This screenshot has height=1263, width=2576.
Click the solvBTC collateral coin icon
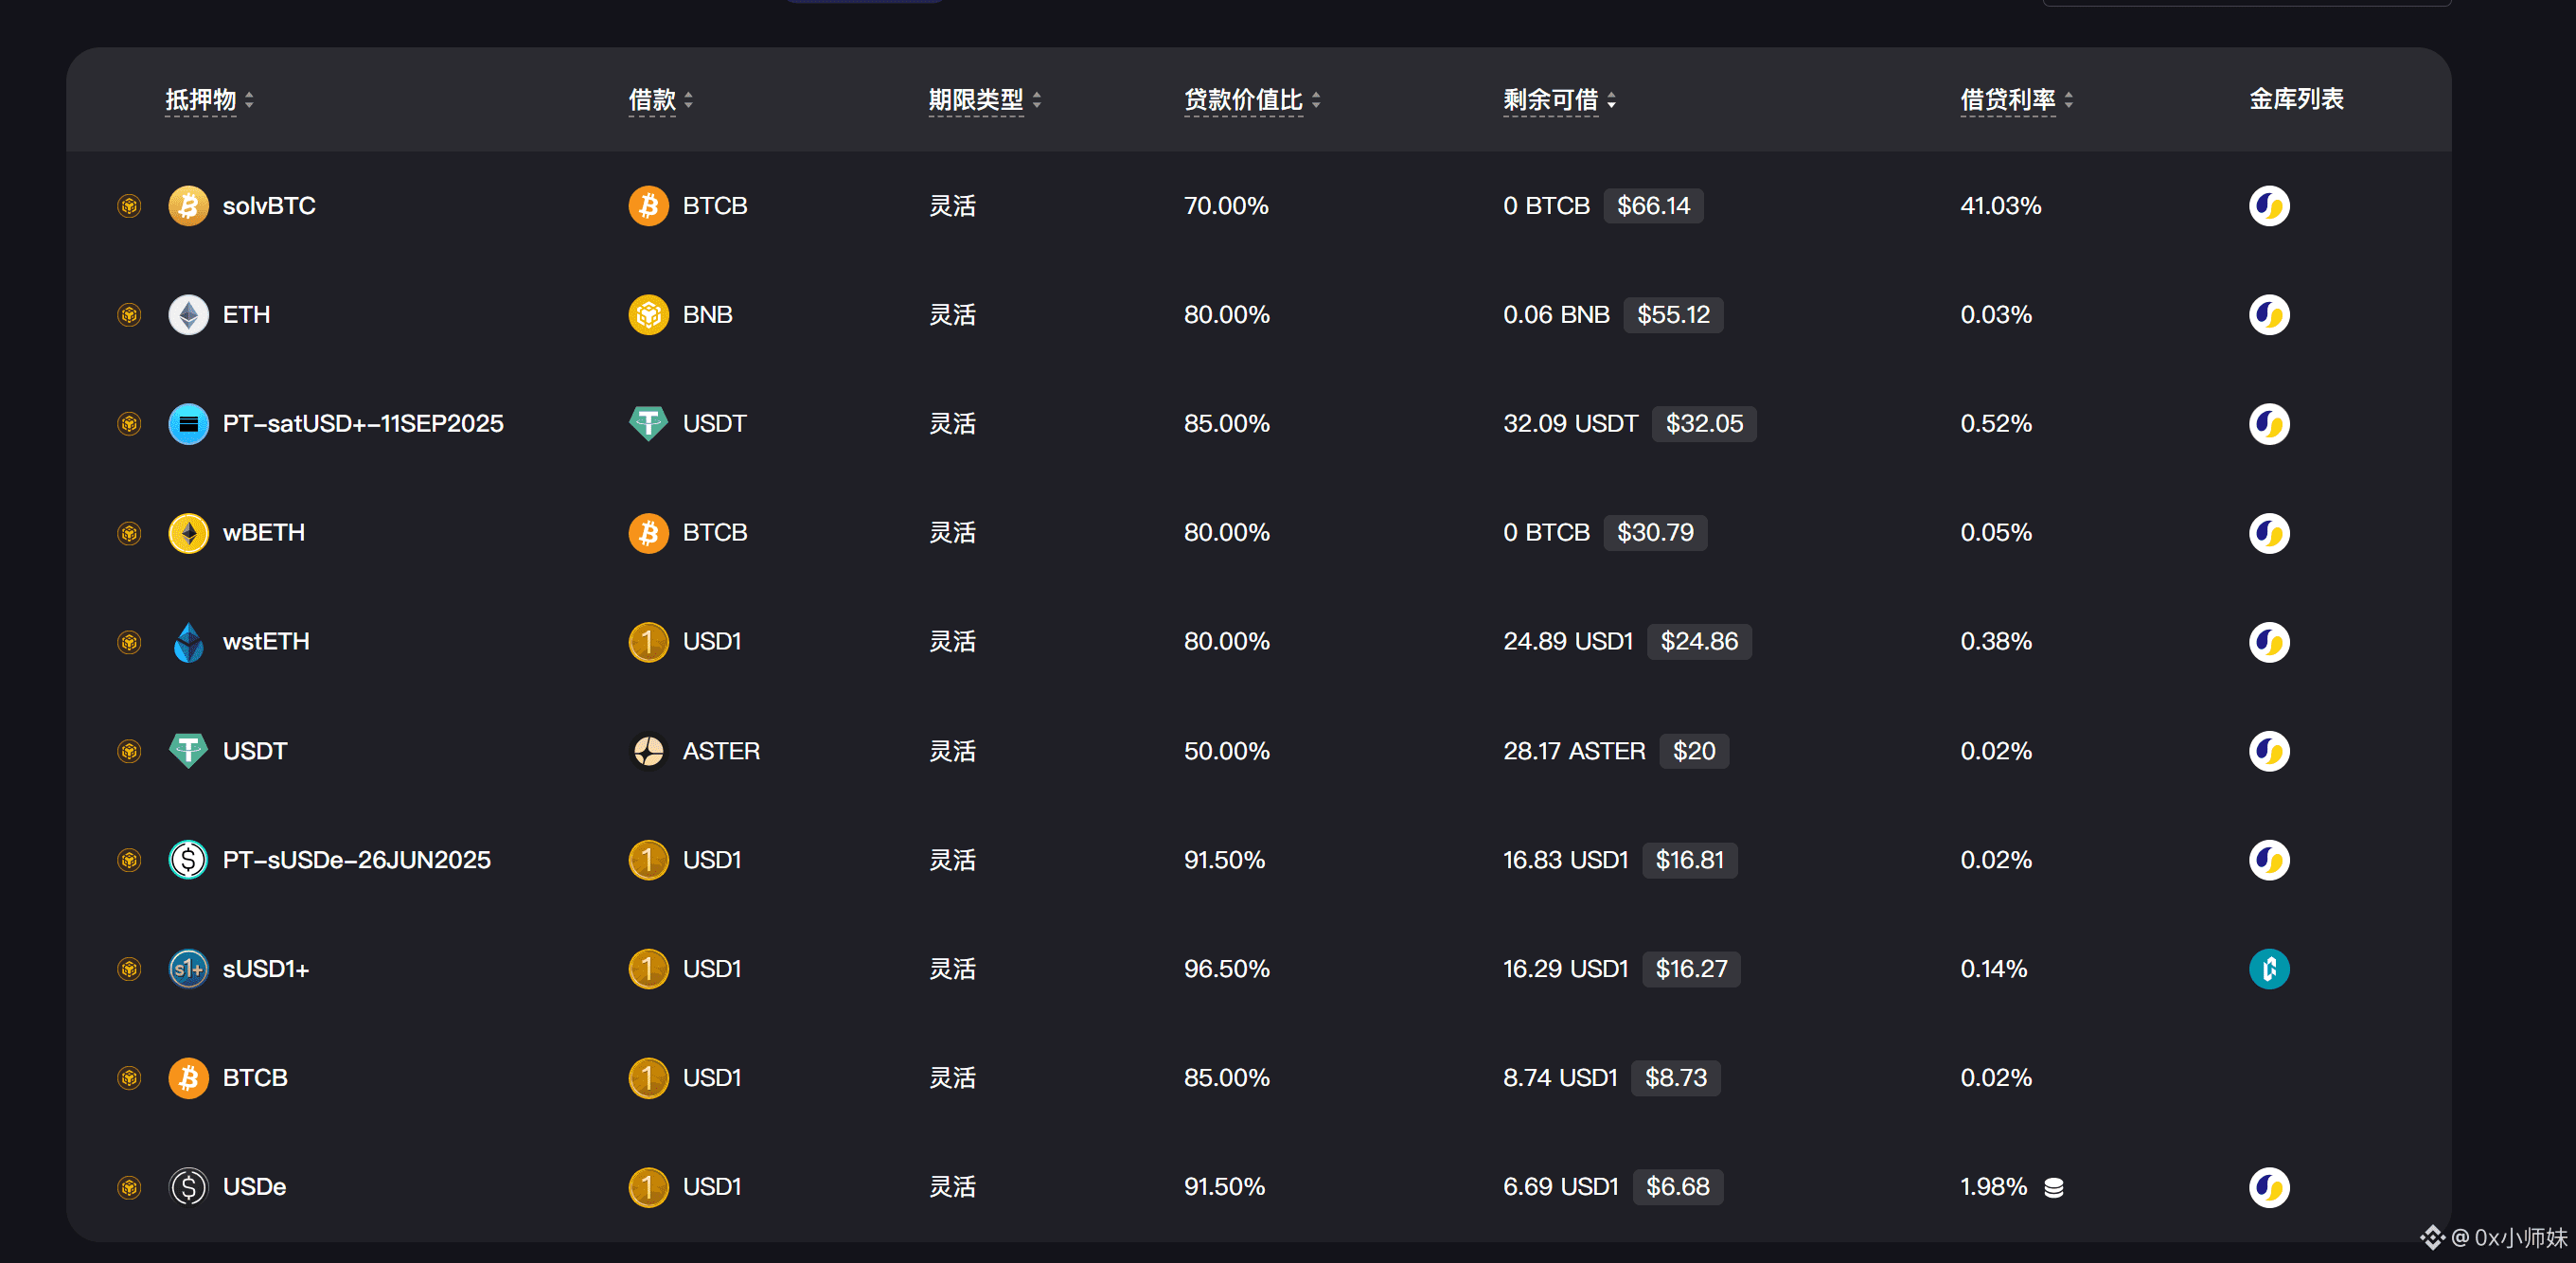click(x=188, y=206)
